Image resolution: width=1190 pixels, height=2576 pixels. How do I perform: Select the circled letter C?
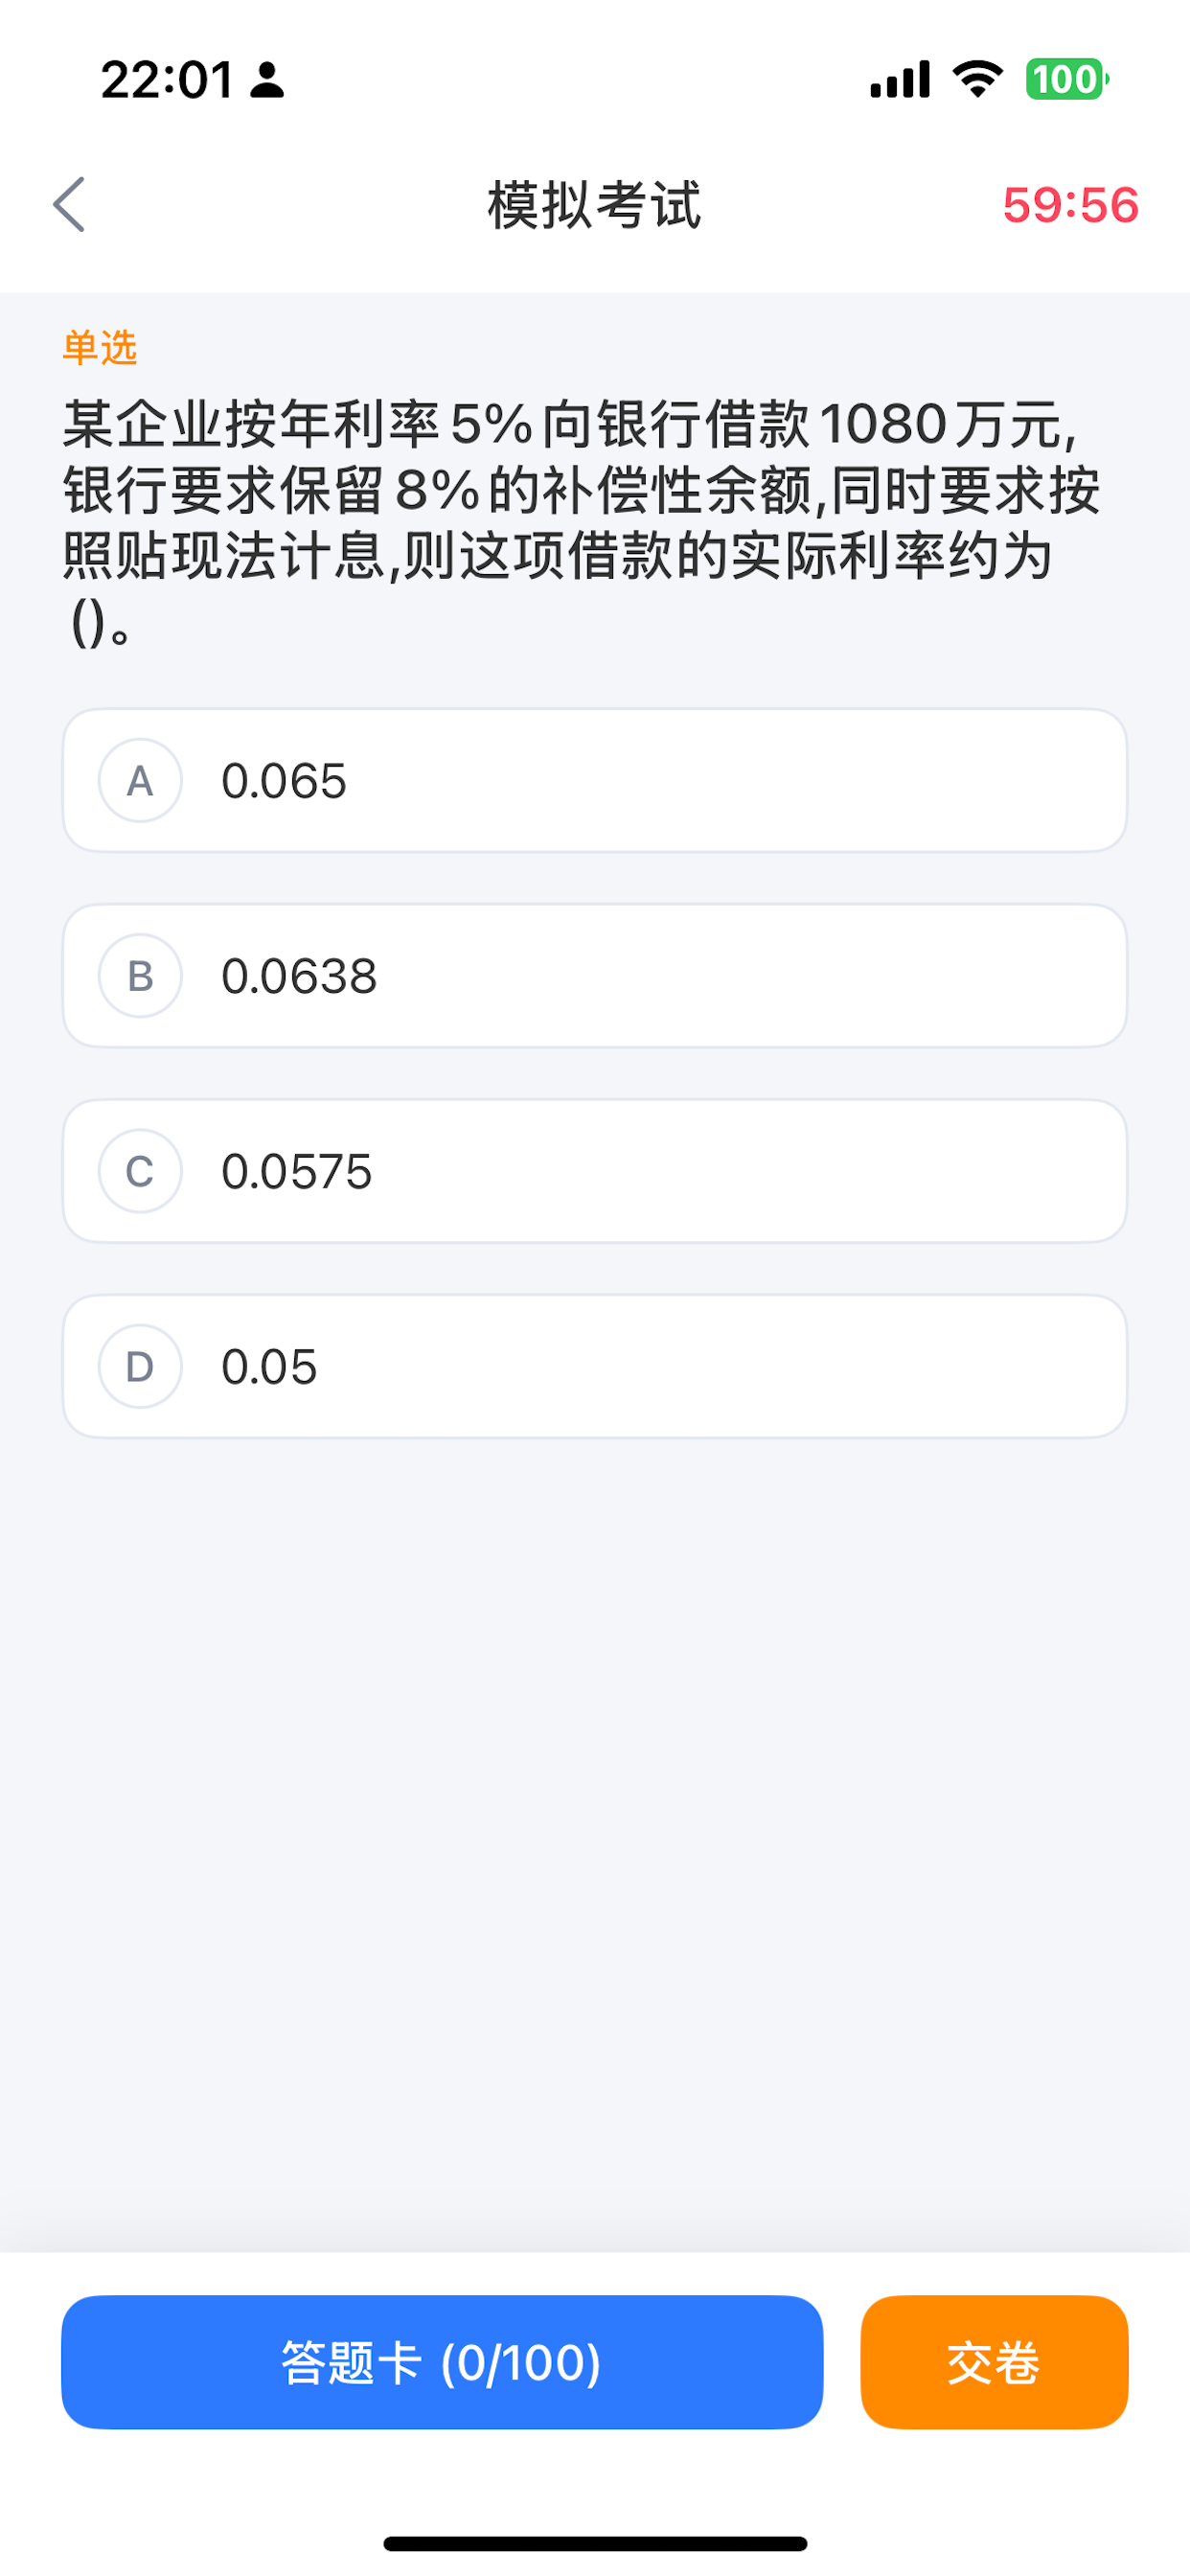point(140,1170)
